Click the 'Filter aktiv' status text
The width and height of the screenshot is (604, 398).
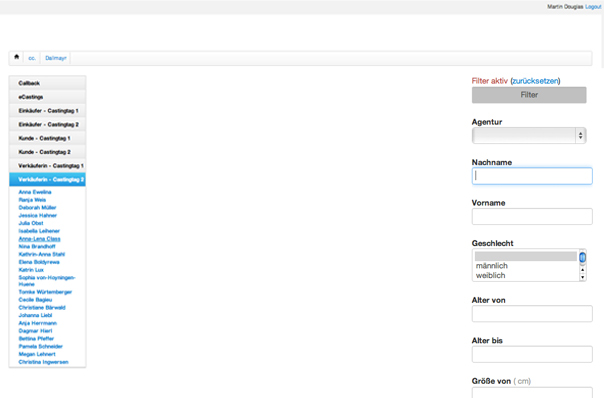coord(490,81)
